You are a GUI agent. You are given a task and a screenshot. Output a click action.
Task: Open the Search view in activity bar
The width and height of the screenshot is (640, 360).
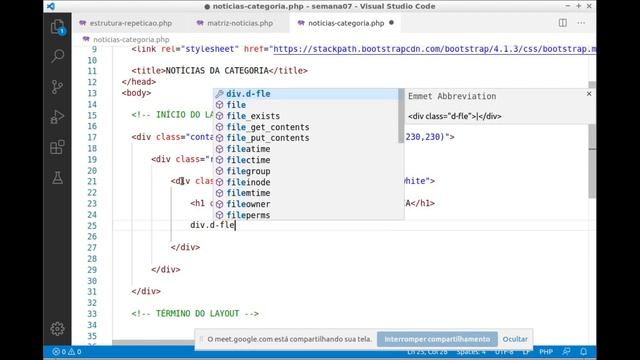pyautogui.click(x=58, y=56)
